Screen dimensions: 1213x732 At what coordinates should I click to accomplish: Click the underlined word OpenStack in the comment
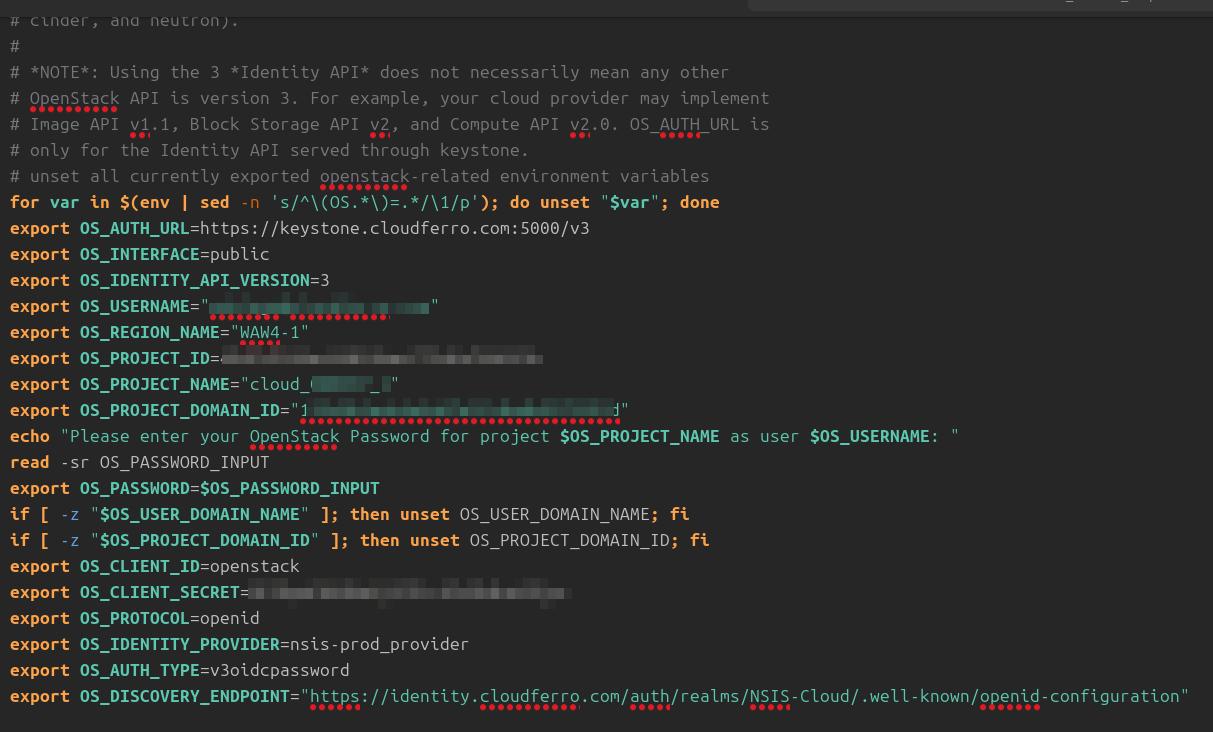click(74, 98)
